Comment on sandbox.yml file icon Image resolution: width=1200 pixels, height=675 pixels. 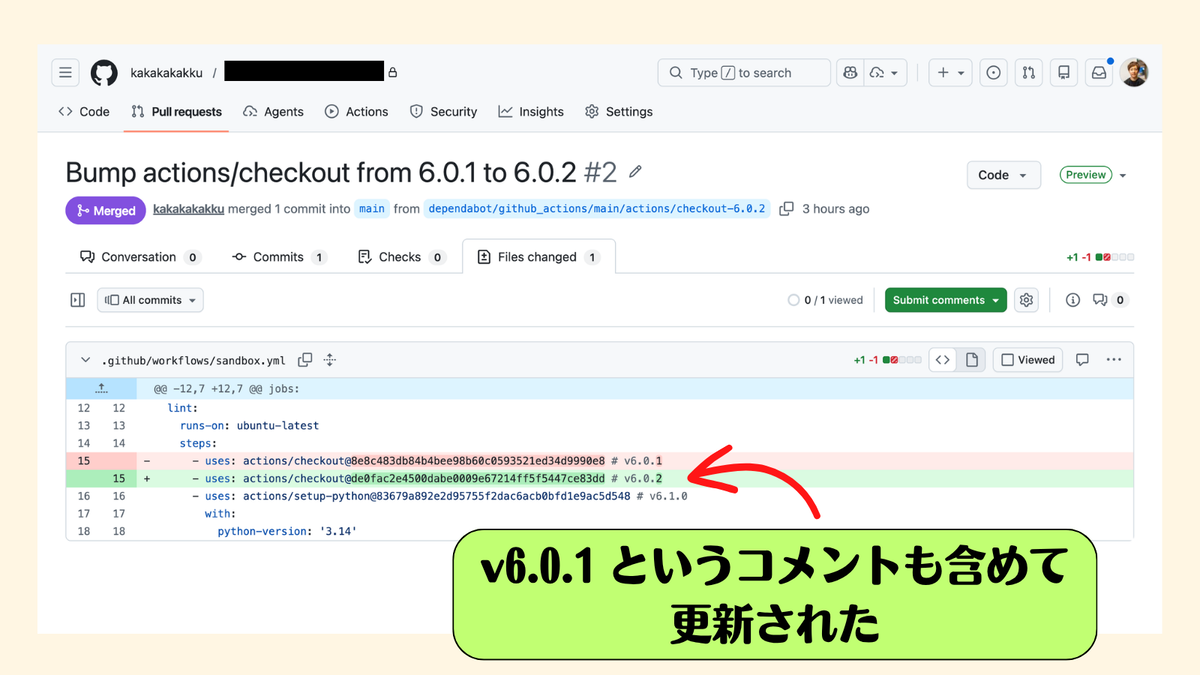pos(1082,360)
